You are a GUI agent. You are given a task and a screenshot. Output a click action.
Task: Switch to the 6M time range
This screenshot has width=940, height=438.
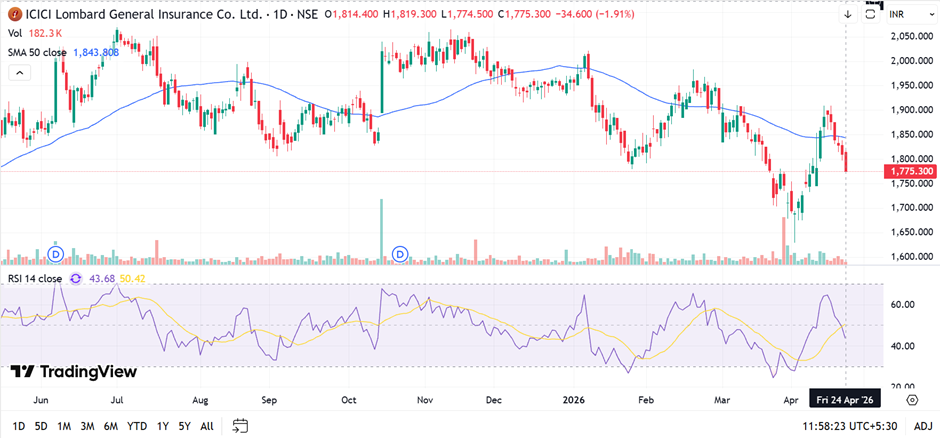point(110,425)
